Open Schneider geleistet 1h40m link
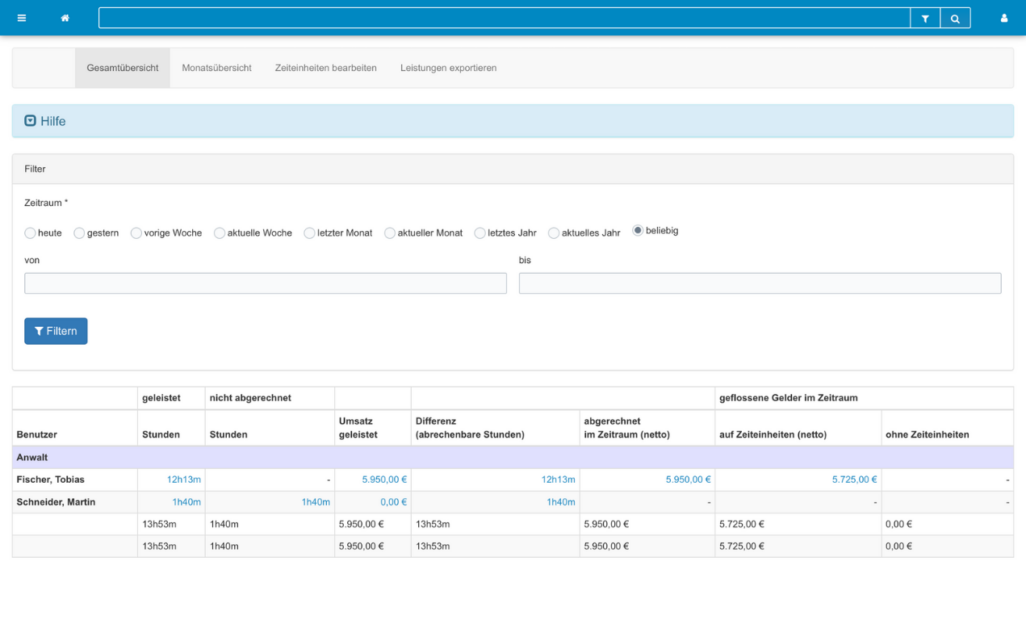 tap(186, 502)
